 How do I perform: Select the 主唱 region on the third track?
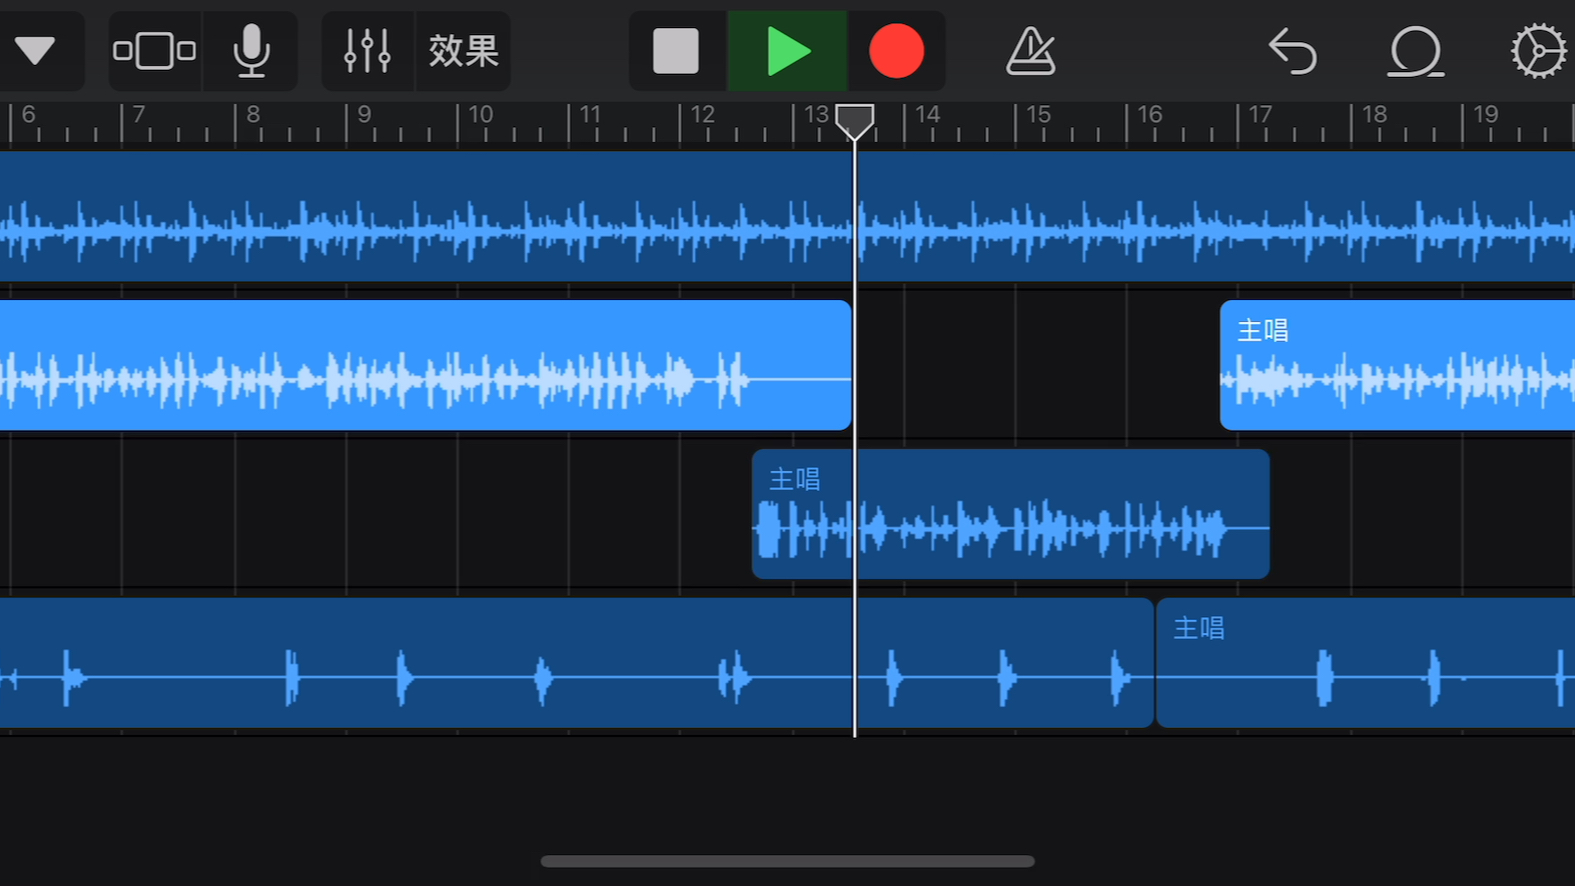point(1011,514)
